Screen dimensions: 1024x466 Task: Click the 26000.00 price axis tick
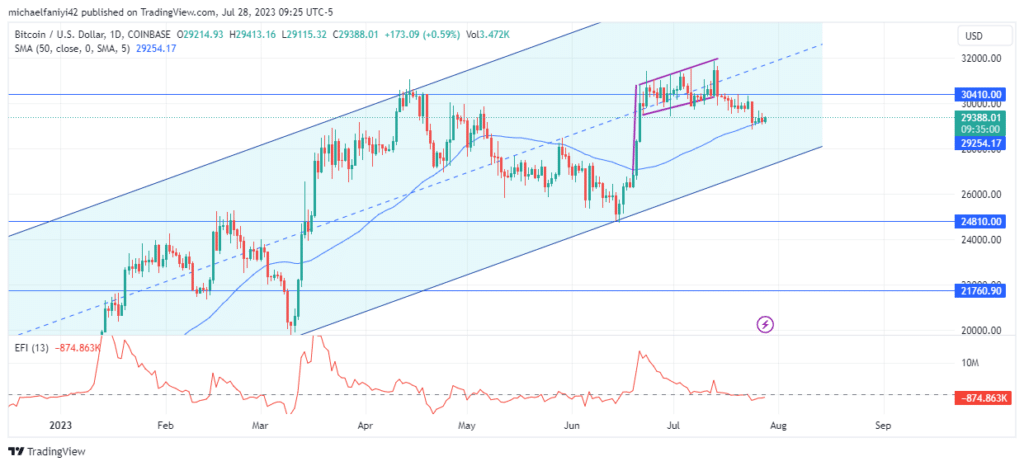point(980,194)
